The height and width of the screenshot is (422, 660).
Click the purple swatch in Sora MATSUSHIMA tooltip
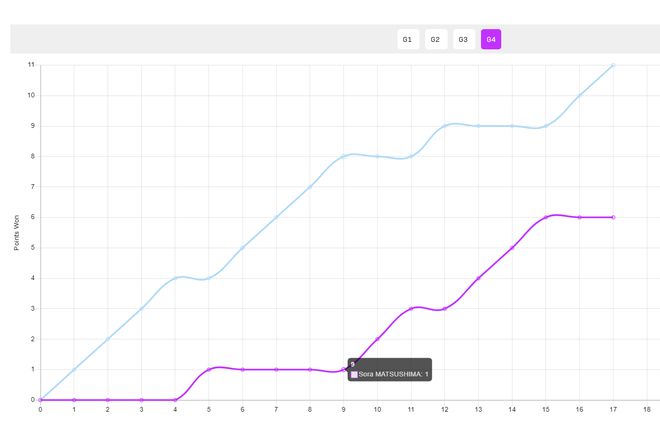point(354,374)
